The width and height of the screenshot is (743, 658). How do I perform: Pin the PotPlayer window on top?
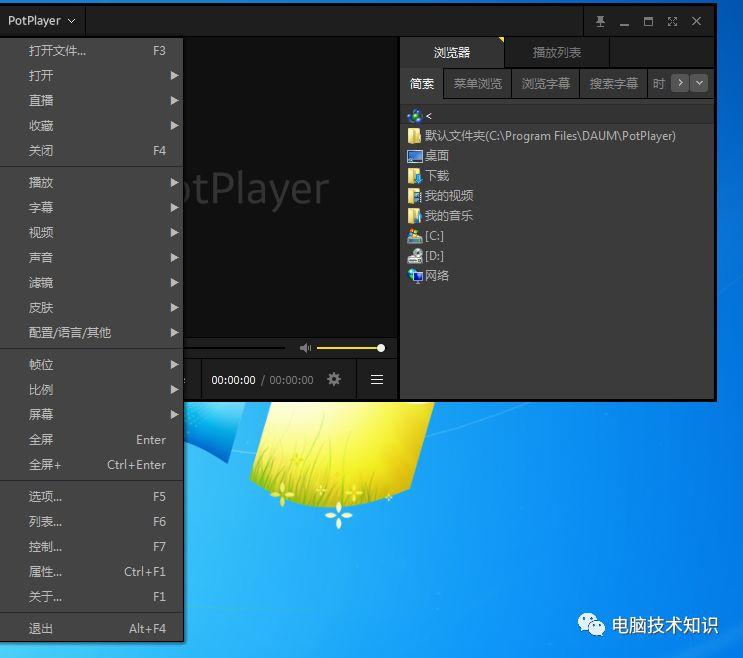(600, 21)
